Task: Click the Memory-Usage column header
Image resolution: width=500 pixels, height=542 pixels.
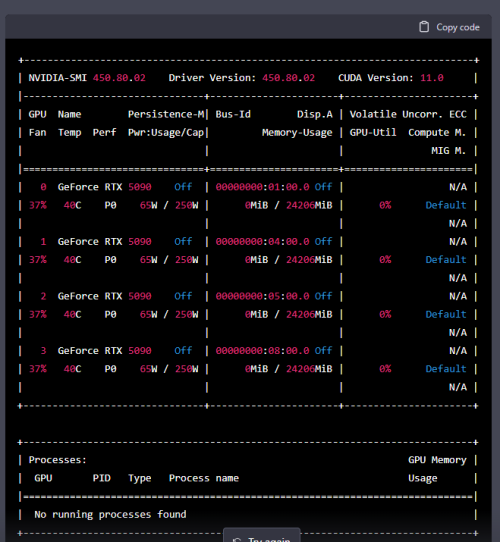Action: (297, 133)
